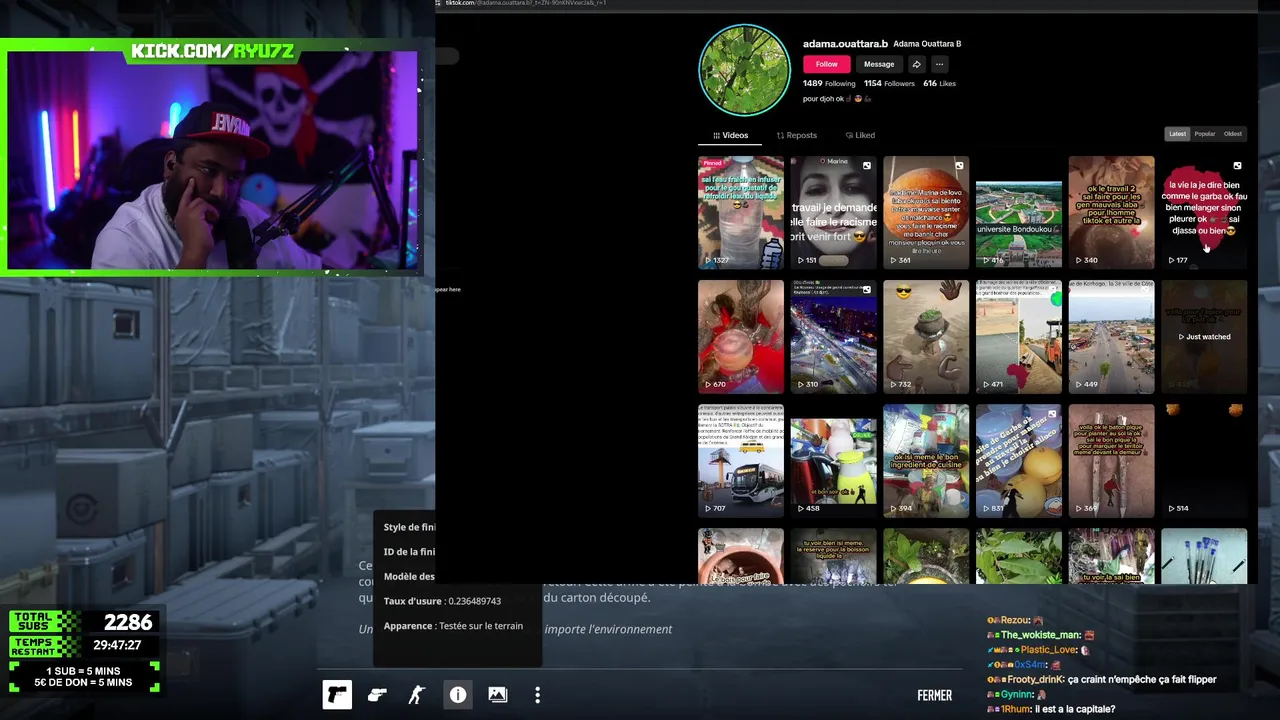Viewport: 1280px width, 720px height.
Task: Open the red Africa map video with 177 views
Action: [1204, 212]
